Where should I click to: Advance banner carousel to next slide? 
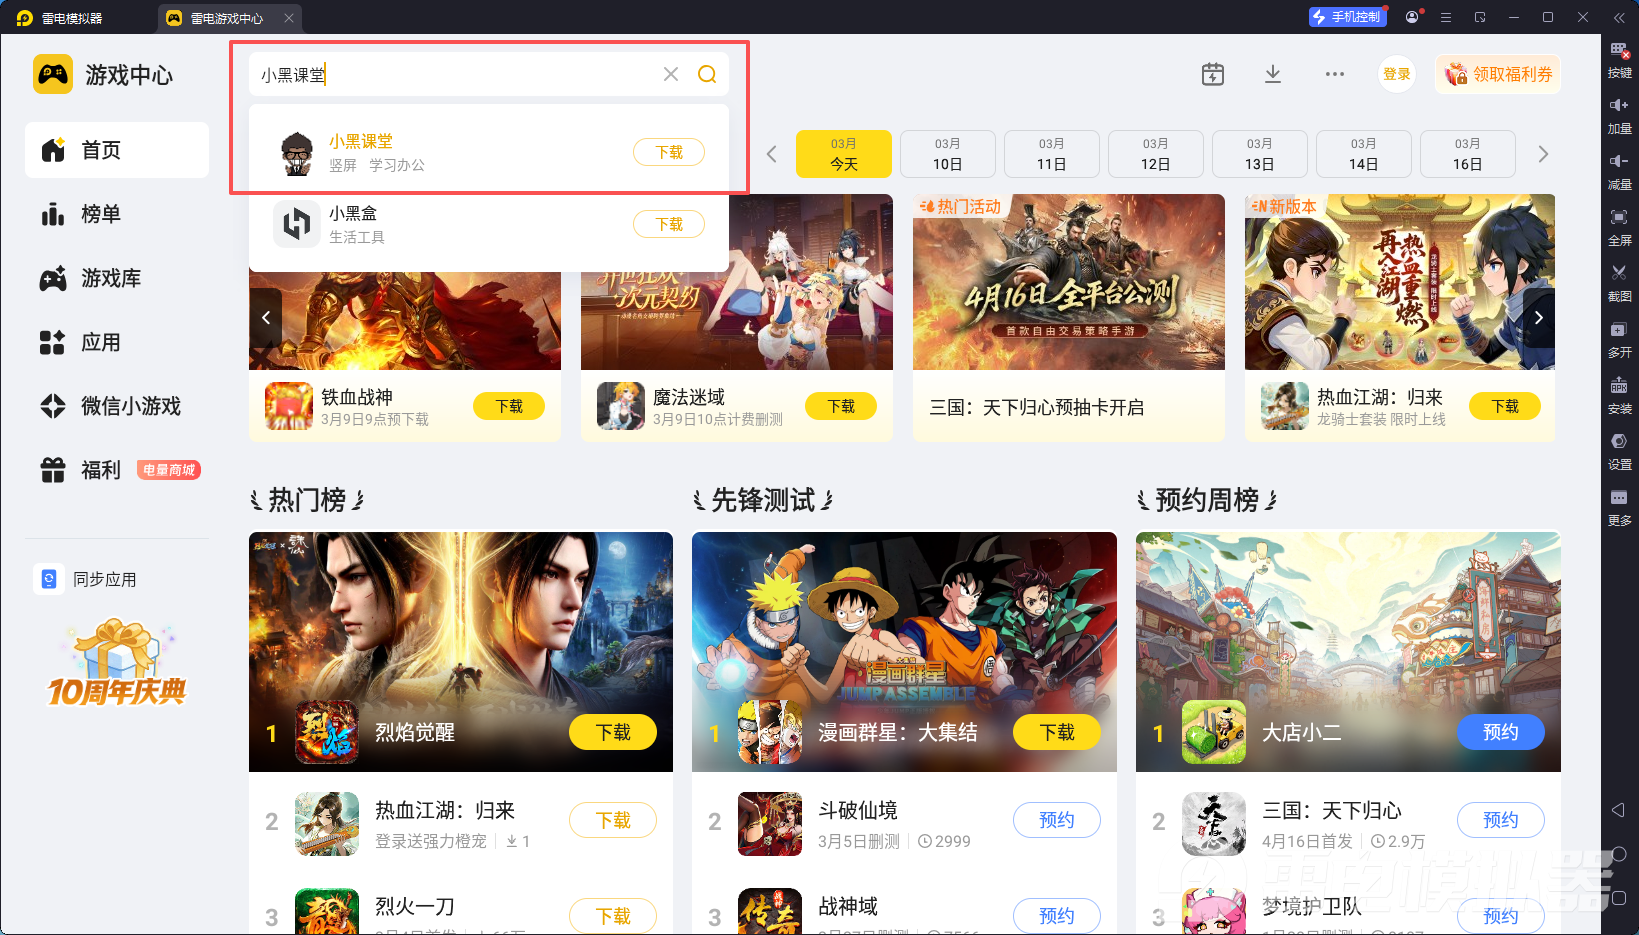coord(1538,318)
